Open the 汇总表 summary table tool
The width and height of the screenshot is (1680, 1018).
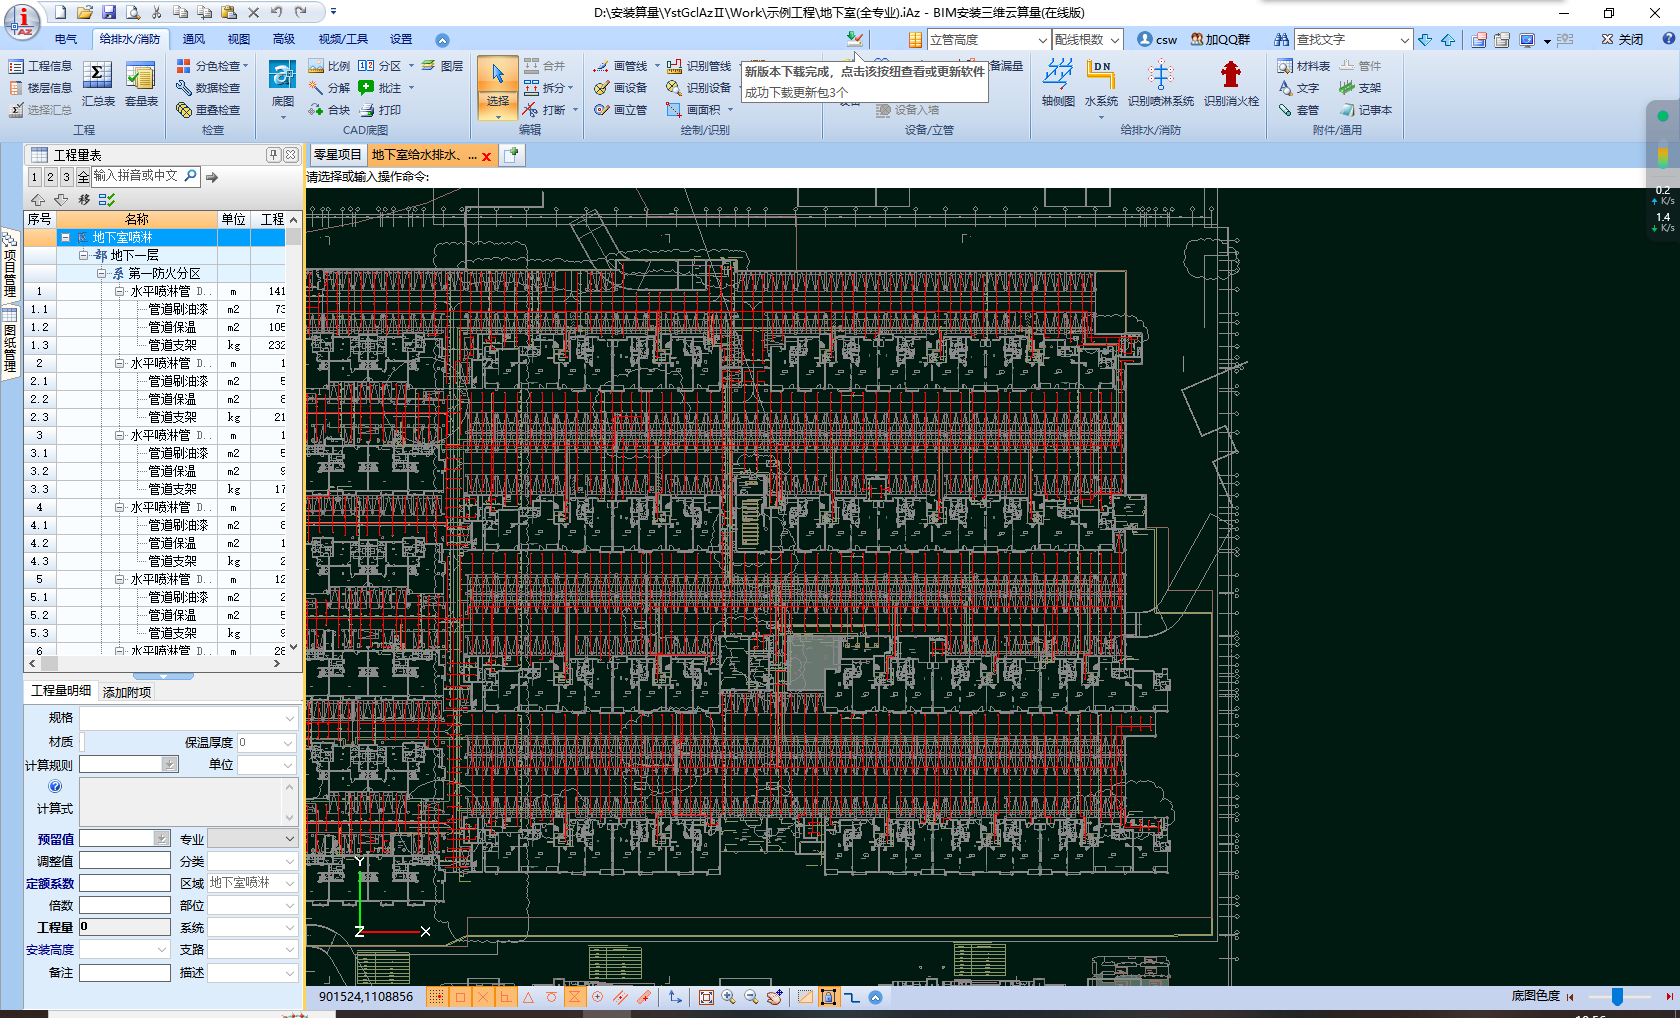click(x=98, y=84)
